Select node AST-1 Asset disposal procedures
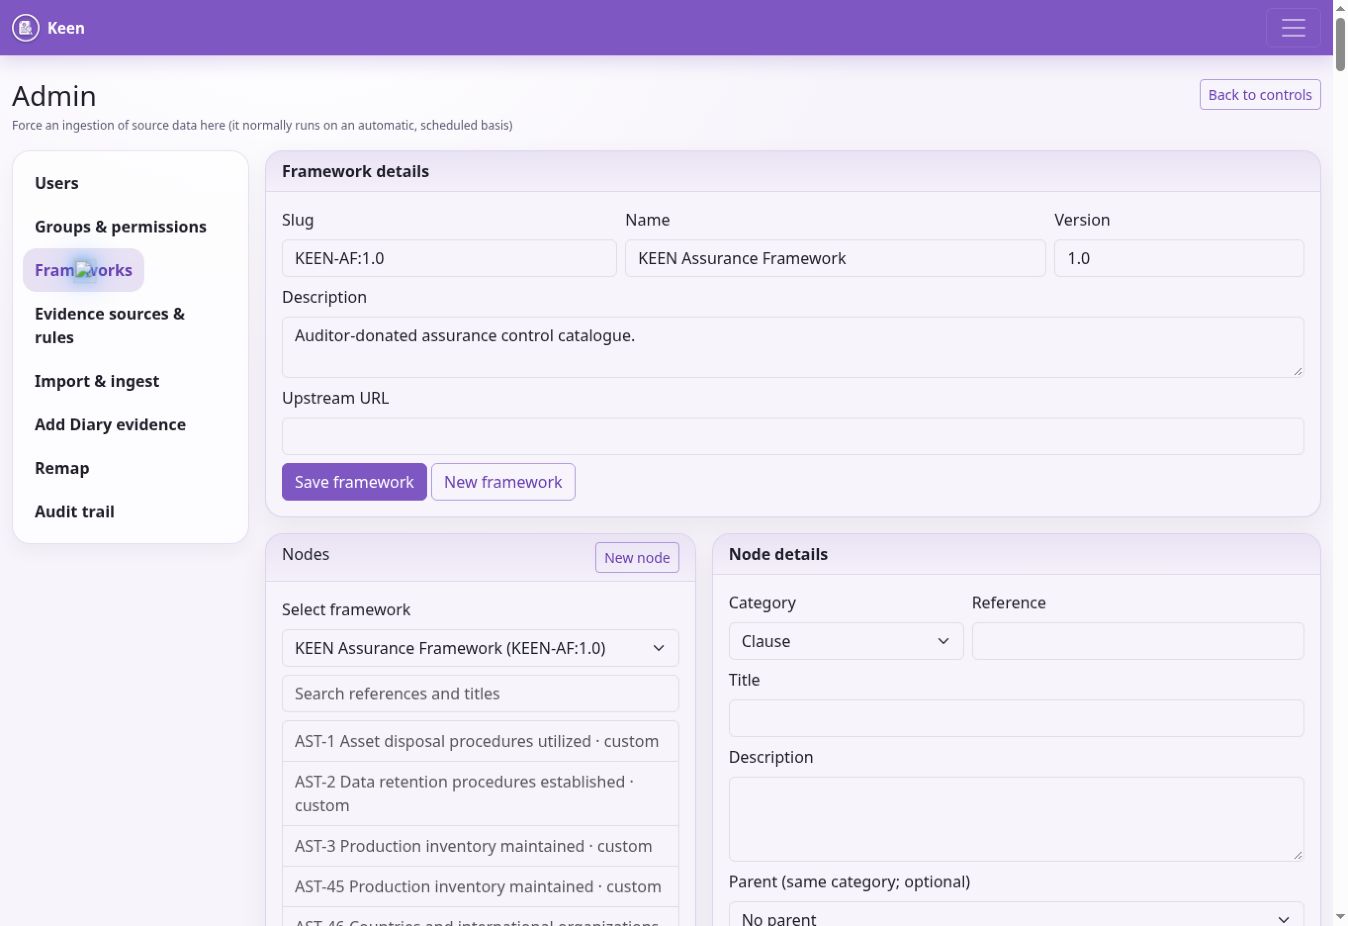 pyautogui.click(x=480, y=741)
